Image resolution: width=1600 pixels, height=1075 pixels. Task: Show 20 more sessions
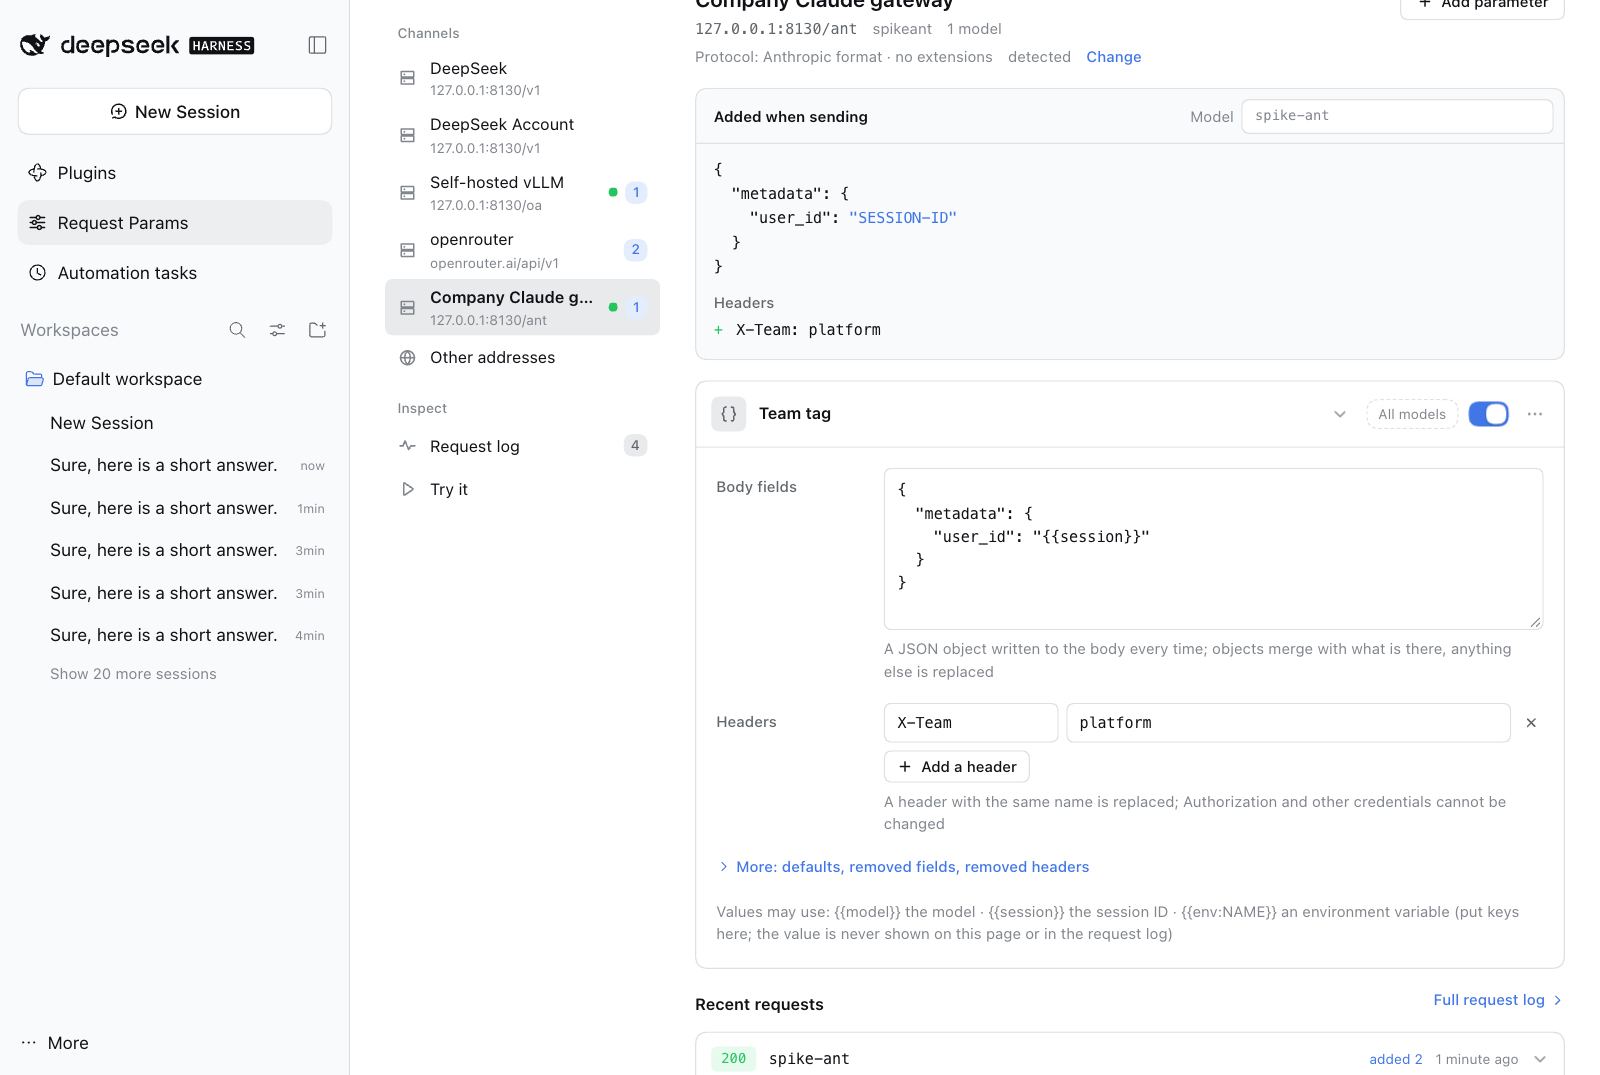click(x=133, y=674)
